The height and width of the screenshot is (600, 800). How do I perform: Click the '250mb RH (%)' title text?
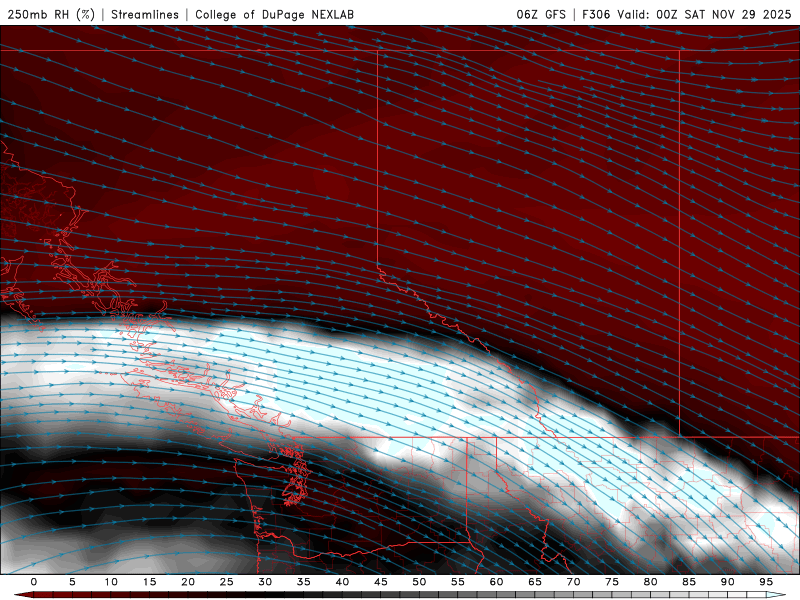click(51, 14)
